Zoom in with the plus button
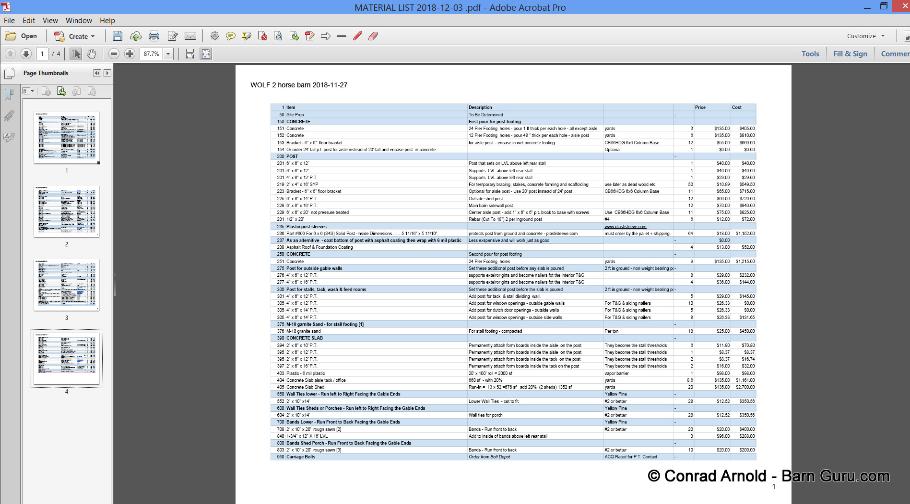Screen dimensions: 910x504 tap(129, 53)
